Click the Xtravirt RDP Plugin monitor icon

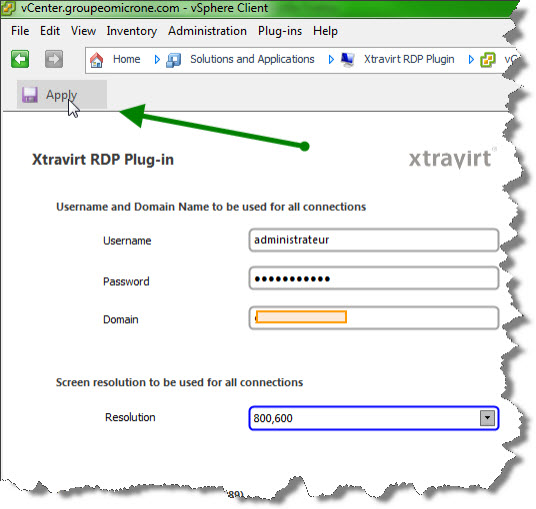point(348,60)
